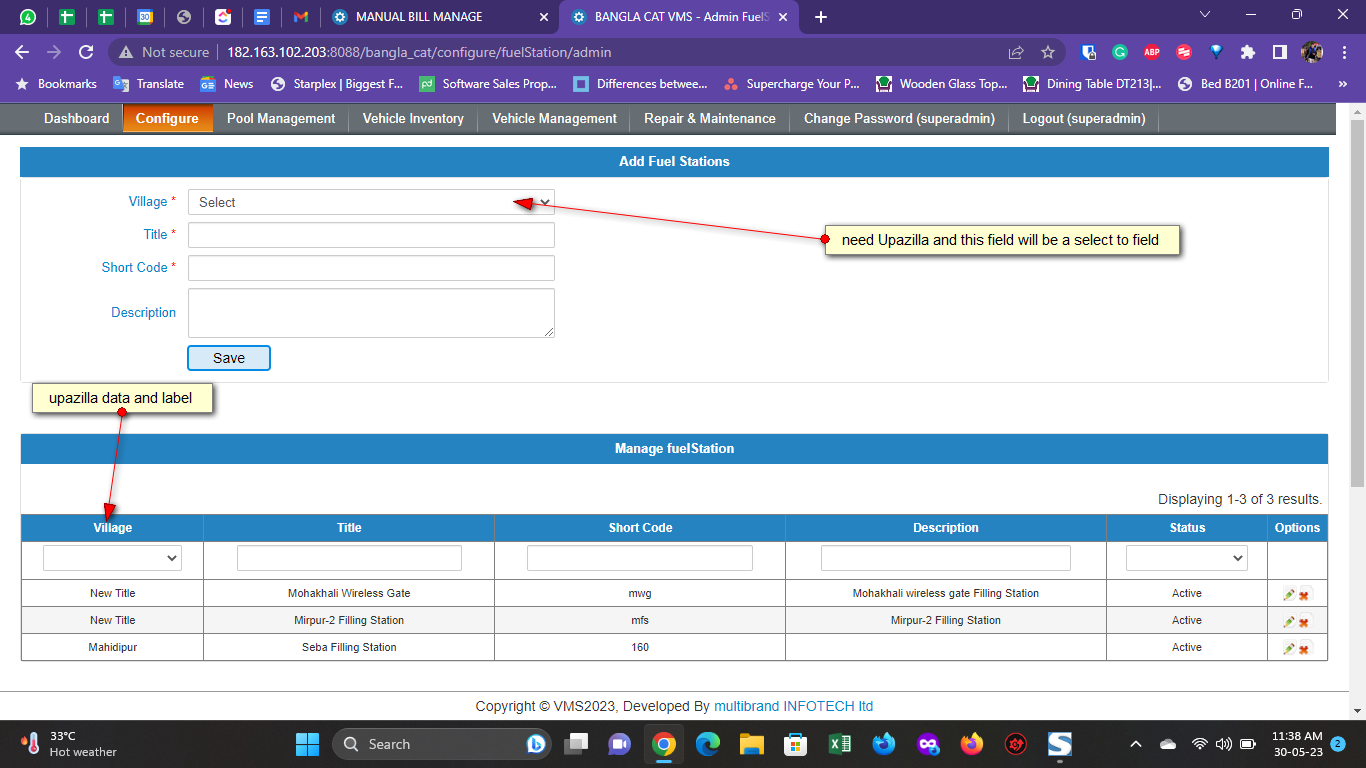1366x768 pixels.
Task: Open the Extensions puzzle menu
Action: tap(1248, 52)
